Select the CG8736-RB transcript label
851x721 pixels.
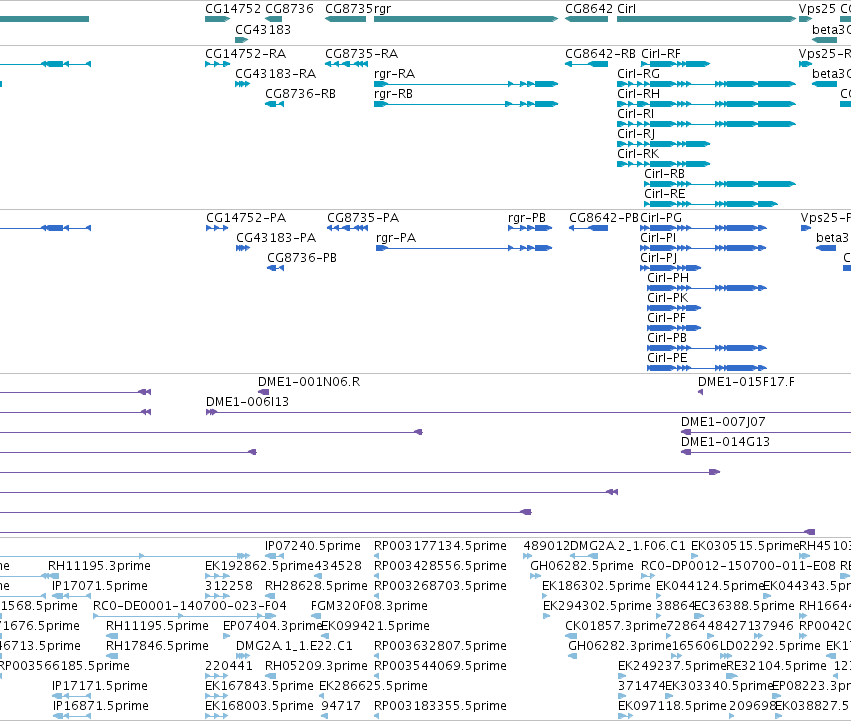click(300, 94)
